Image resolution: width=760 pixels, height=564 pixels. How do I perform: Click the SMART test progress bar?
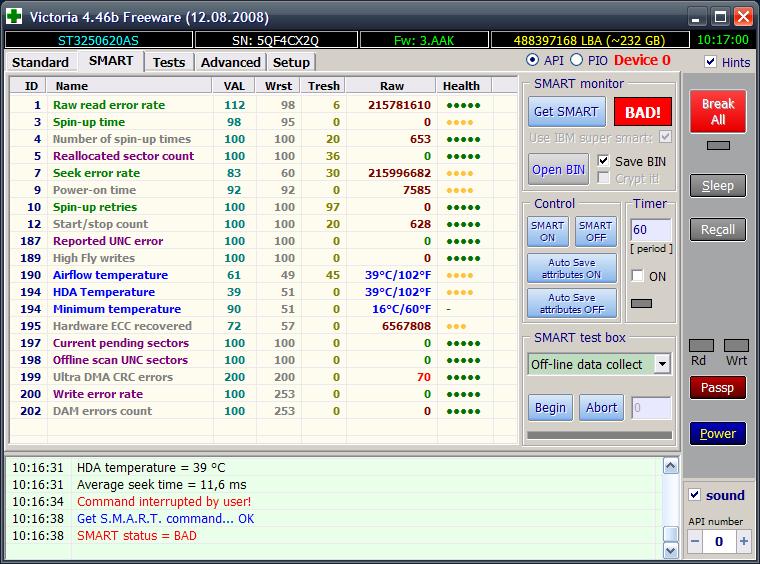600,435
